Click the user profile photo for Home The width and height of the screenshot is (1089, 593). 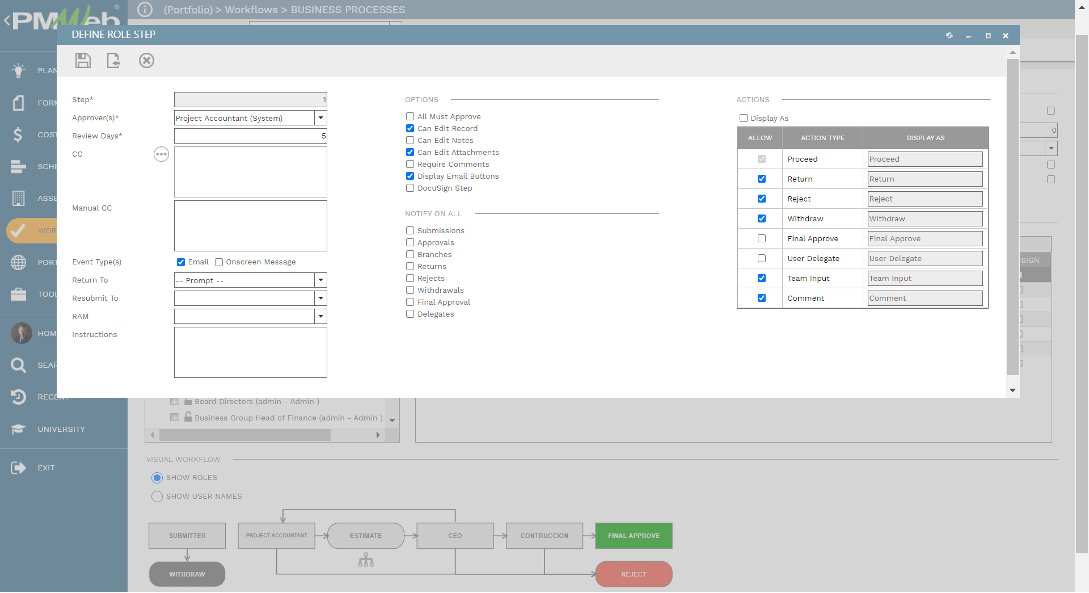point(22,333)
